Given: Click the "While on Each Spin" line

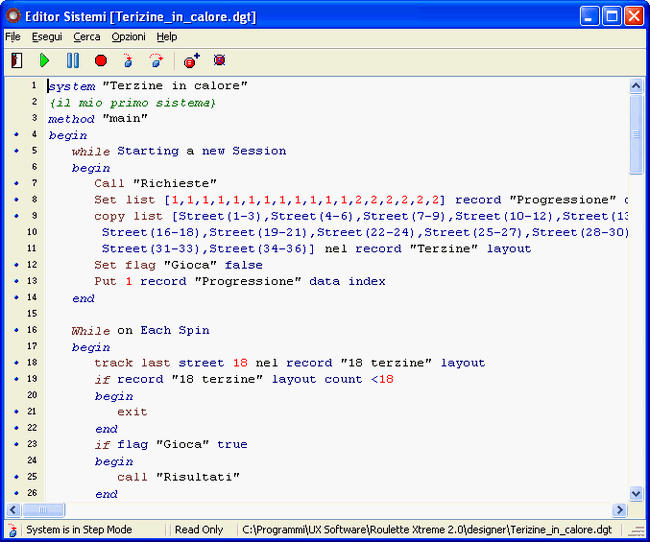Looking at the screenshot, I should [x=141, y=331].
